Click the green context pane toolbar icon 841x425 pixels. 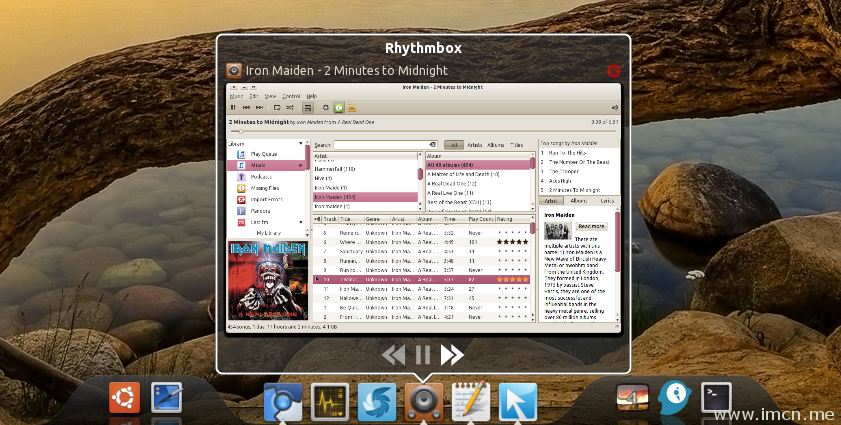(338, 108)
